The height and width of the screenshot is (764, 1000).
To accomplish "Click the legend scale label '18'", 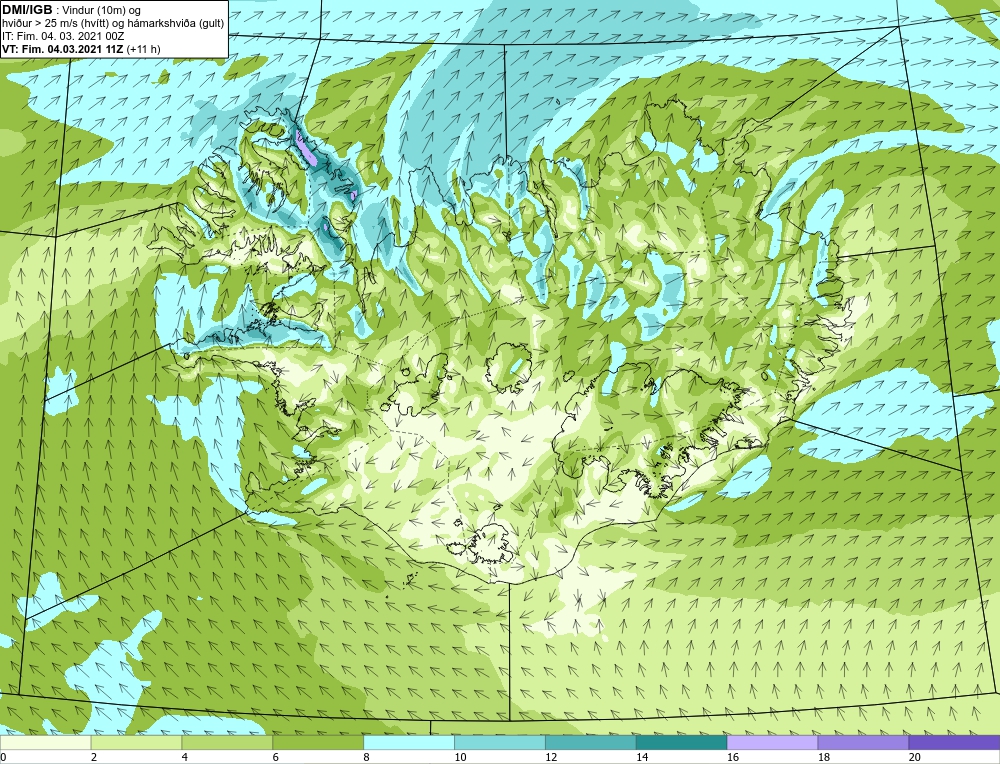I will click(x=823, y=757).
